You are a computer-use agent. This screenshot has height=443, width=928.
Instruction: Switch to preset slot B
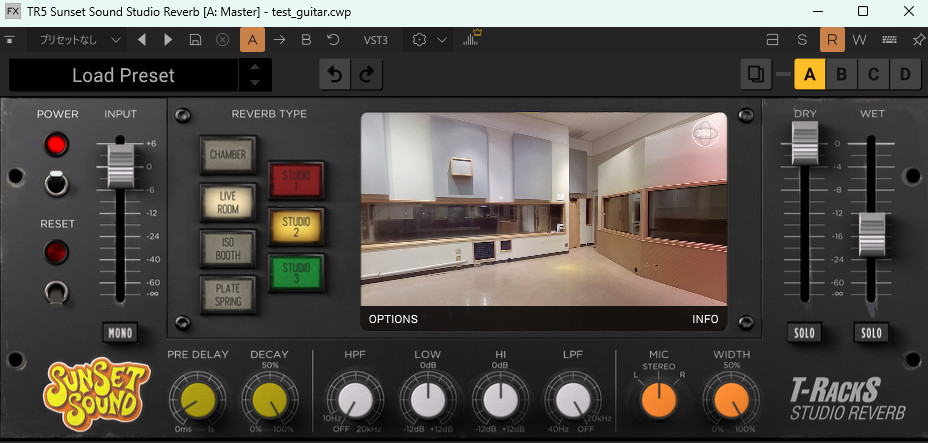click(842, 75)
